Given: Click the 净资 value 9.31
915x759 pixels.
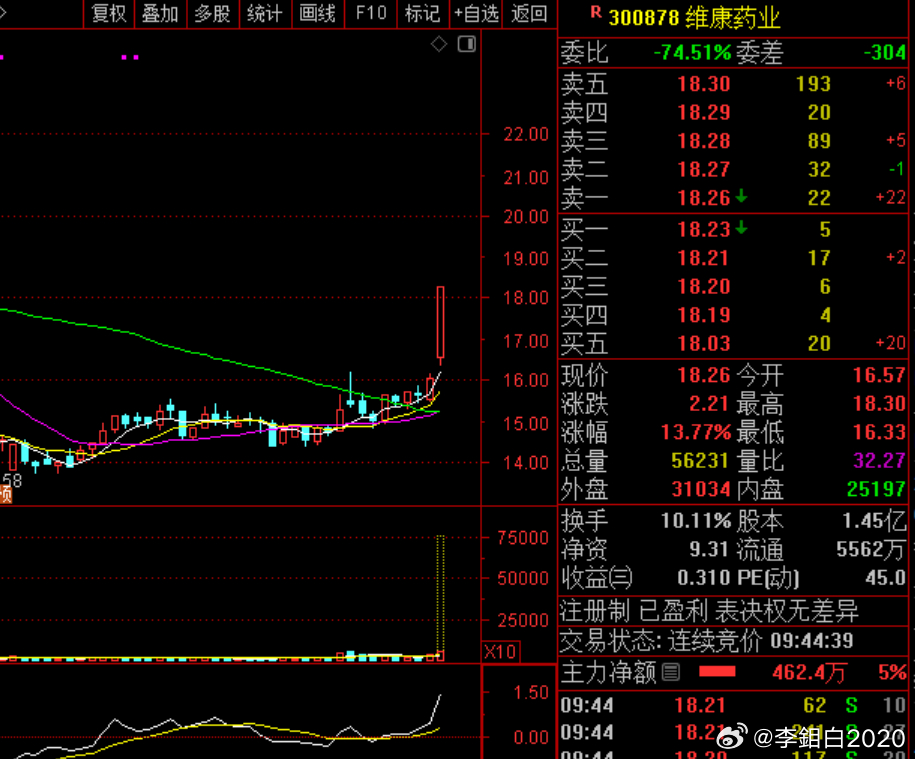Looking at the screenshot, I should pyautogui.click(x=708, y=550).
